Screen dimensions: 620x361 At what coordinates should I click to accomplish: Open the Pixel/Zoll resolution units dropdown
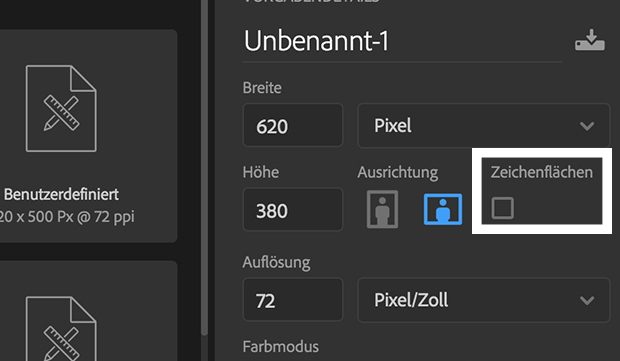coord(484,300)
